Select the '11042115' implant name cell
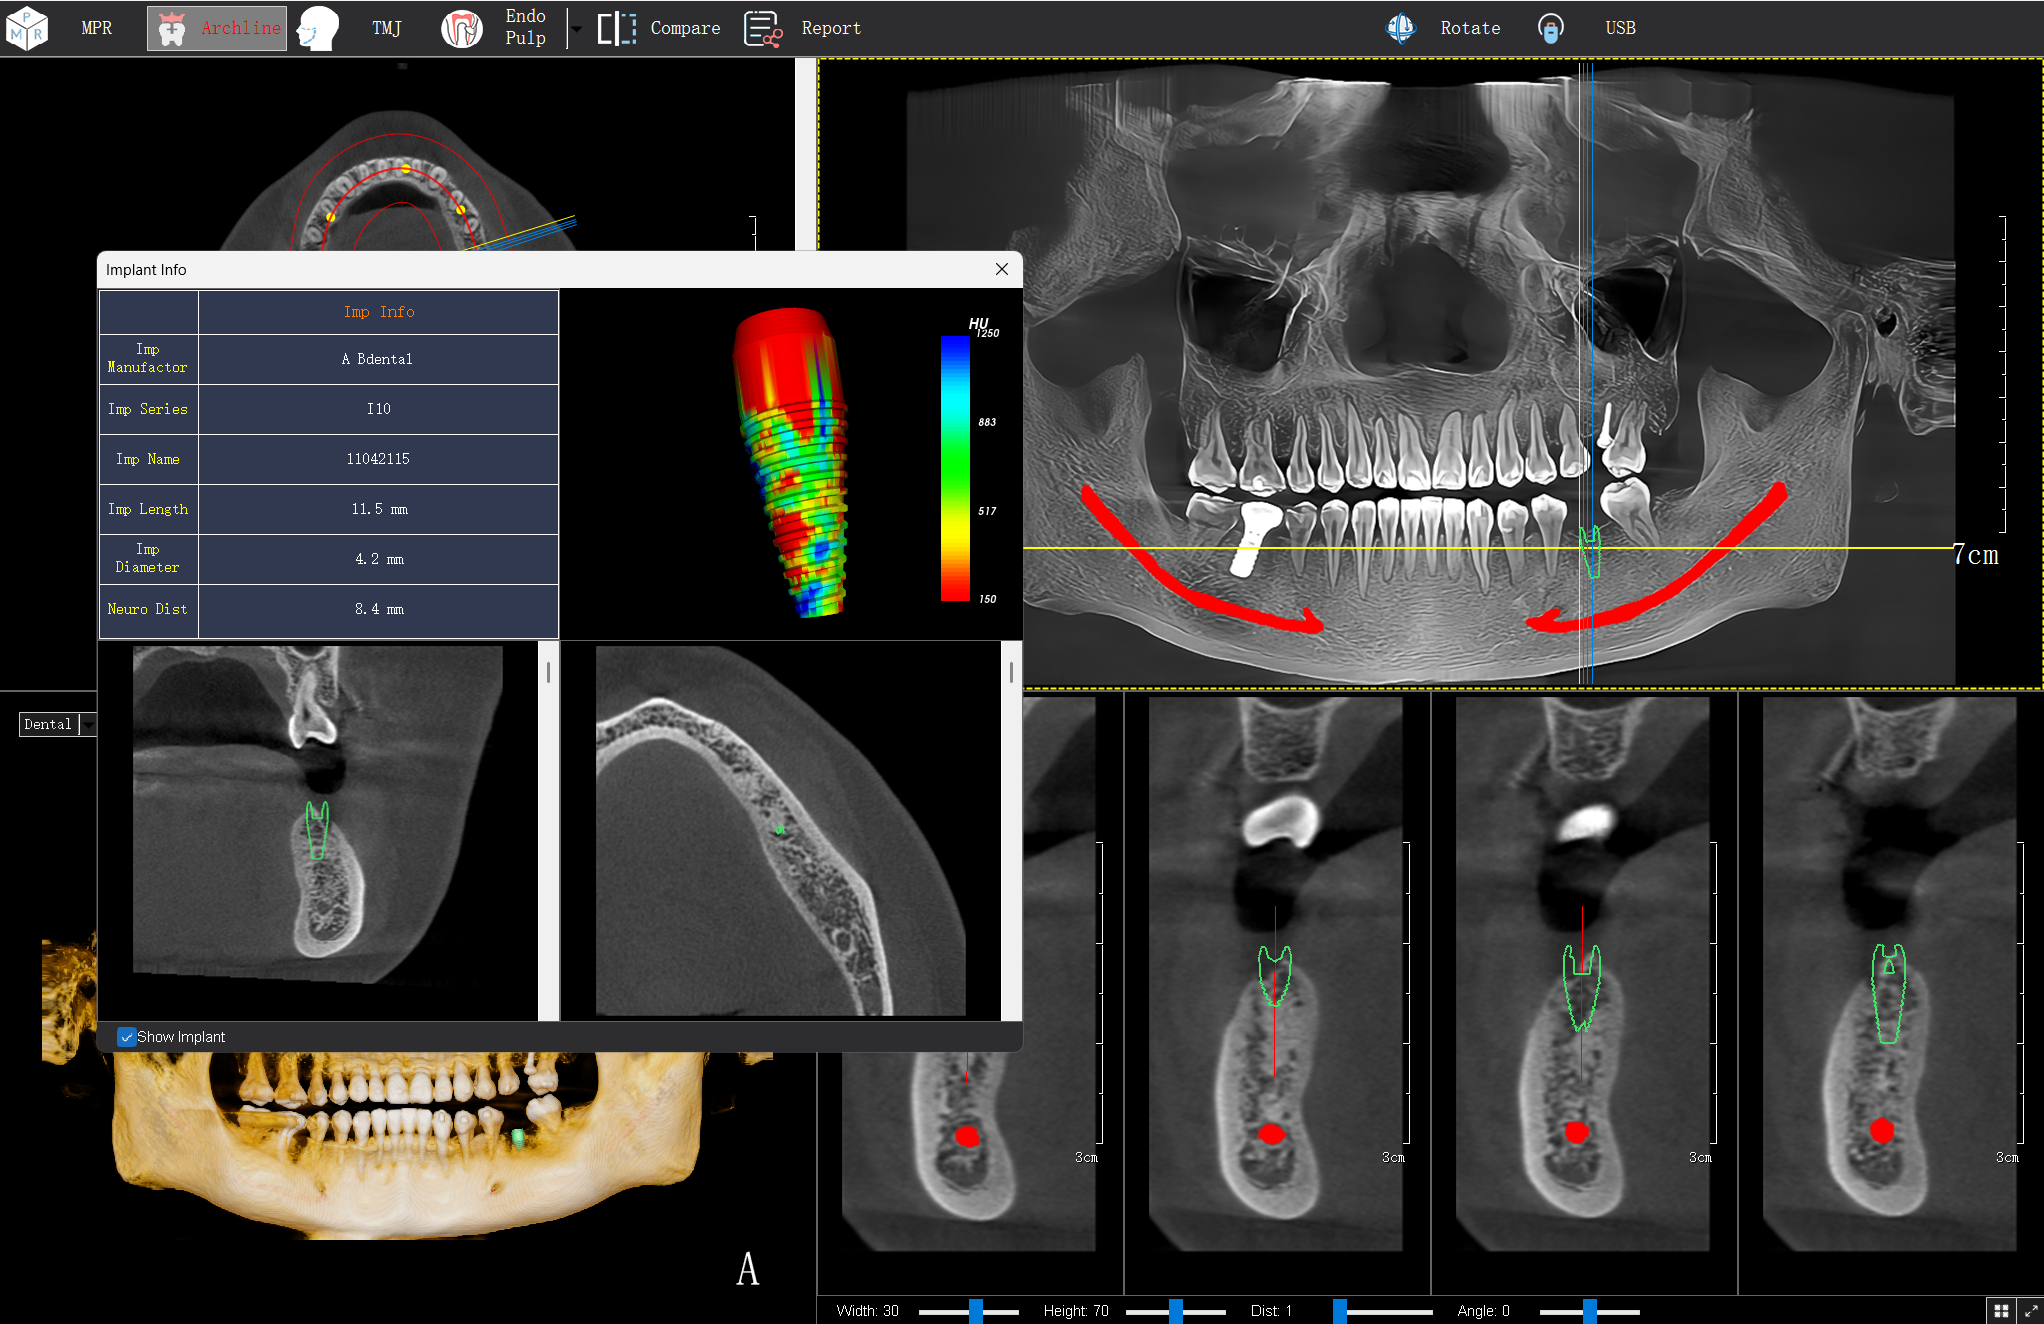The height and width of the screenshot is (1324, 2044). click(x=378, y=459)
